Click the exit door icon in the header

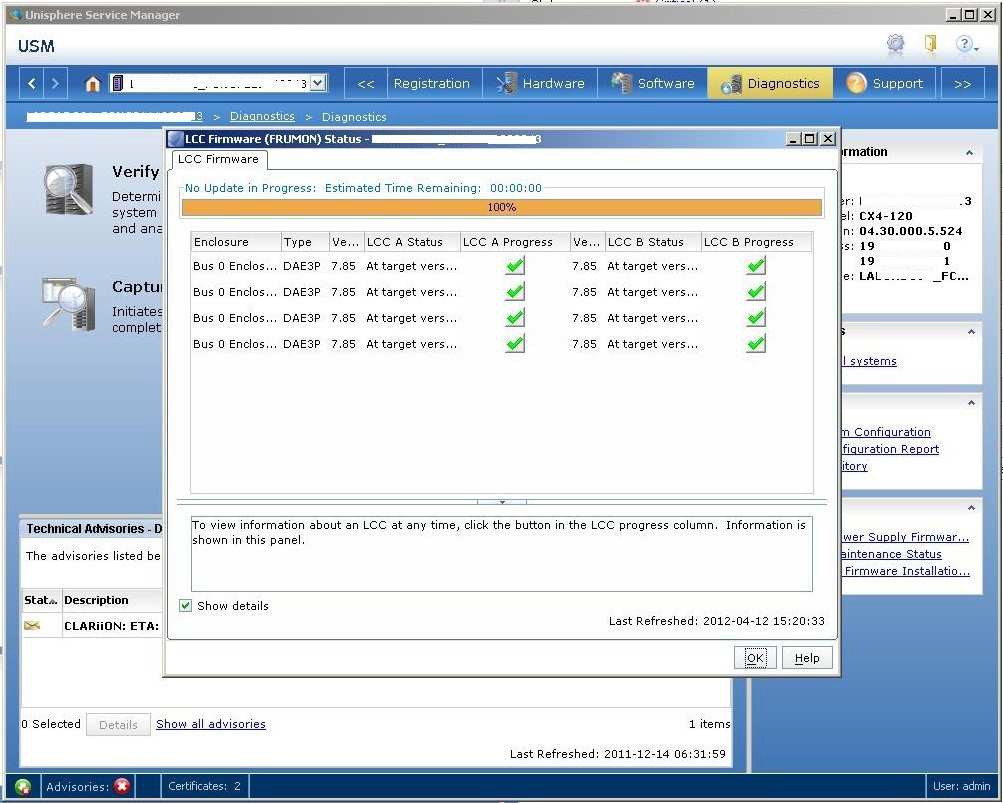930,44
